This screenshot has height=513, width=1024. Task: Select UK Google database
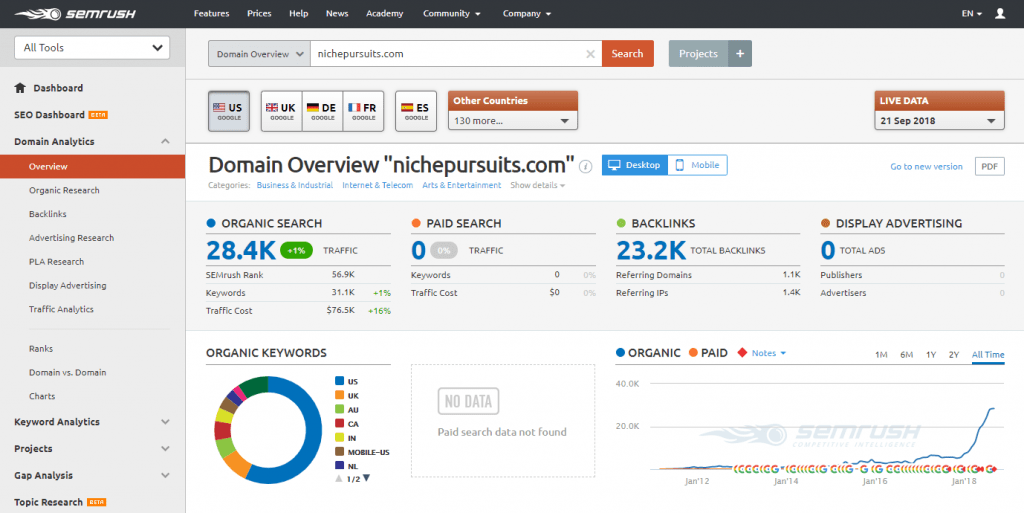tap(281, 111)
